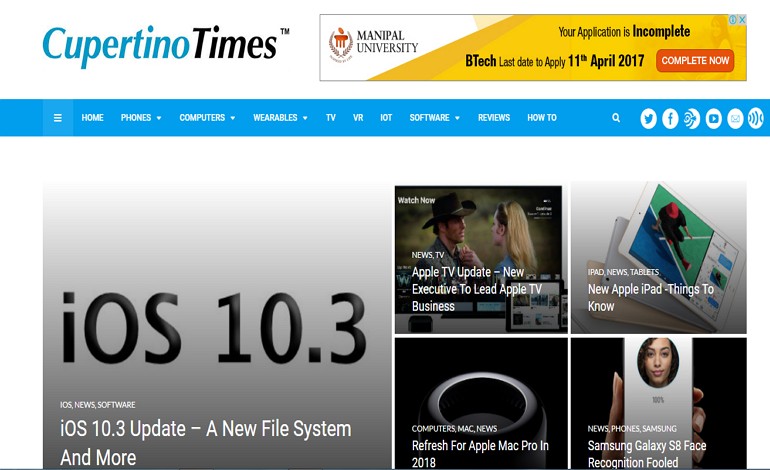Click the IPAD category tag
770x470 pixels.
pos(596,272)
